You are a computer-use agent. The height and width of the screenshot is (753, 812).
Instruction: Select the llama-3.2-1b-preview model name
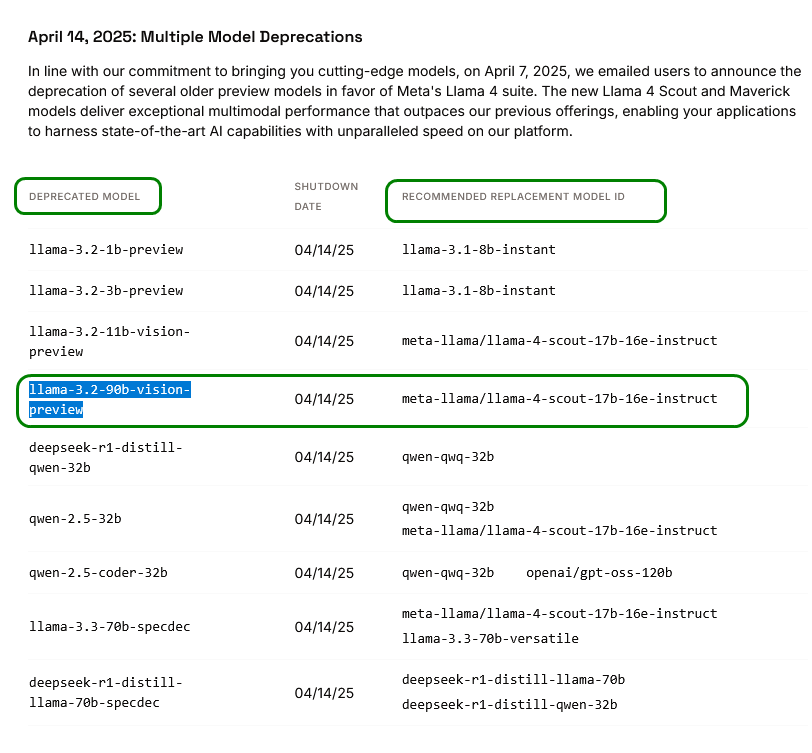click(x=106, y=249)
